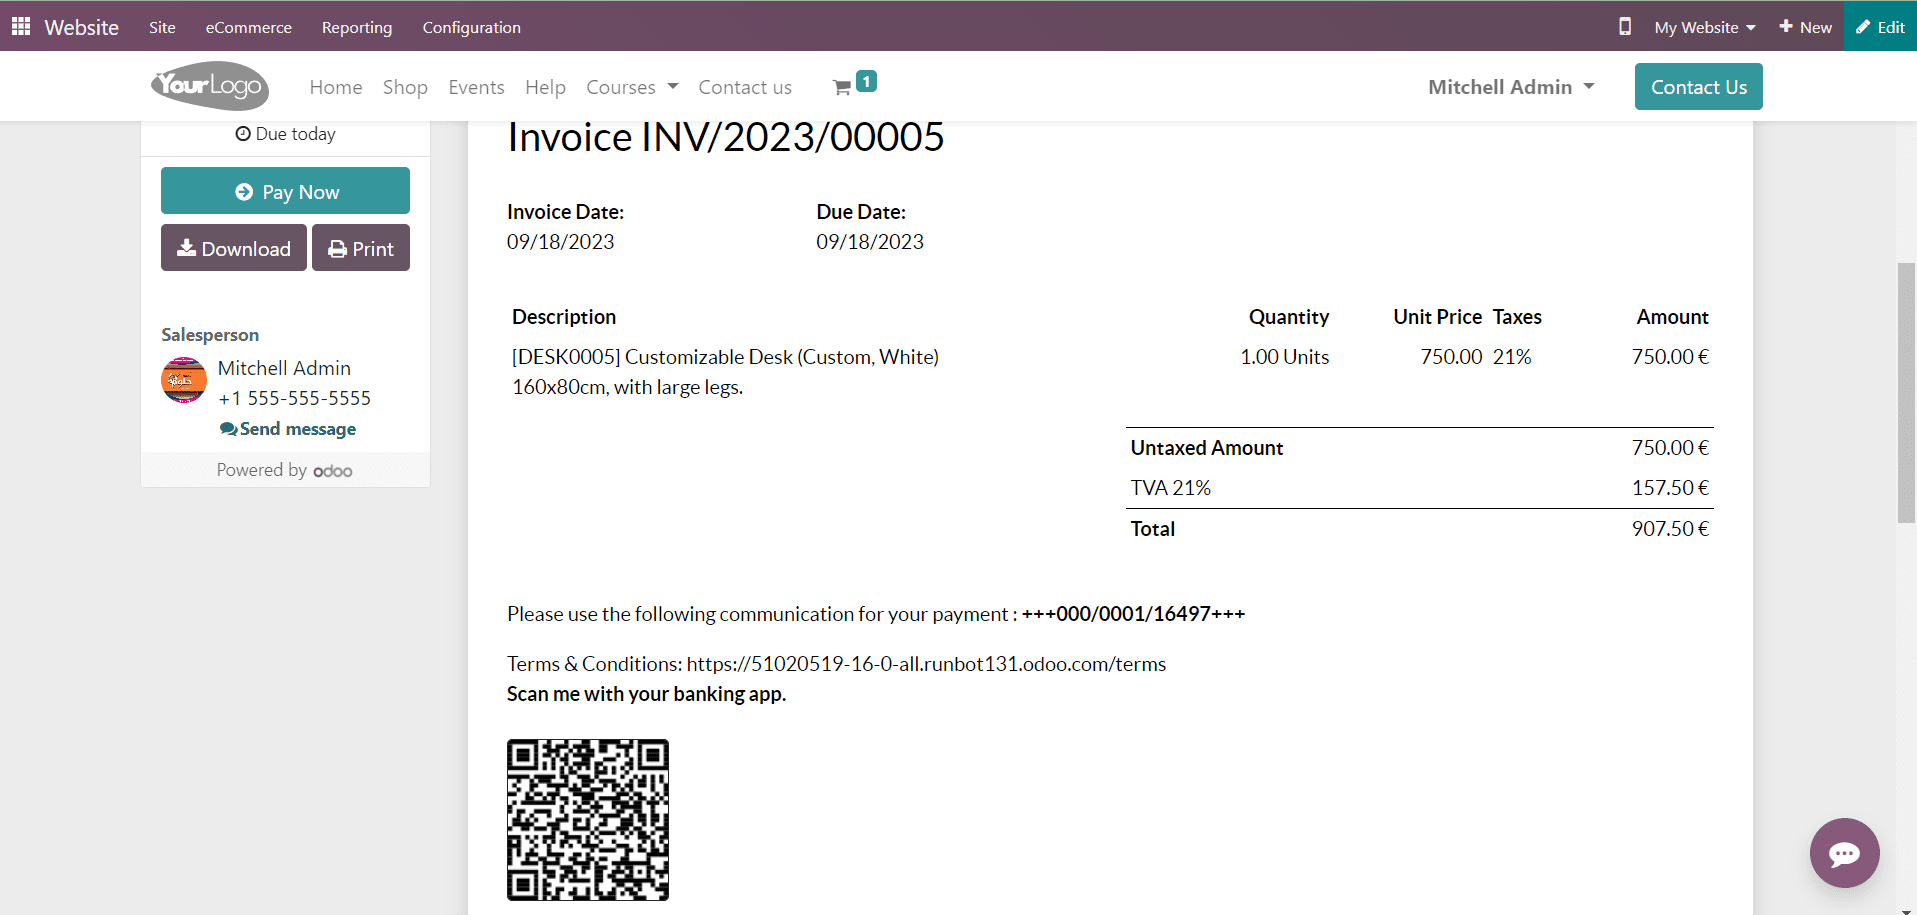Open the Site menu
Viewport: 1917px width, 915px height.
point(162,27)
